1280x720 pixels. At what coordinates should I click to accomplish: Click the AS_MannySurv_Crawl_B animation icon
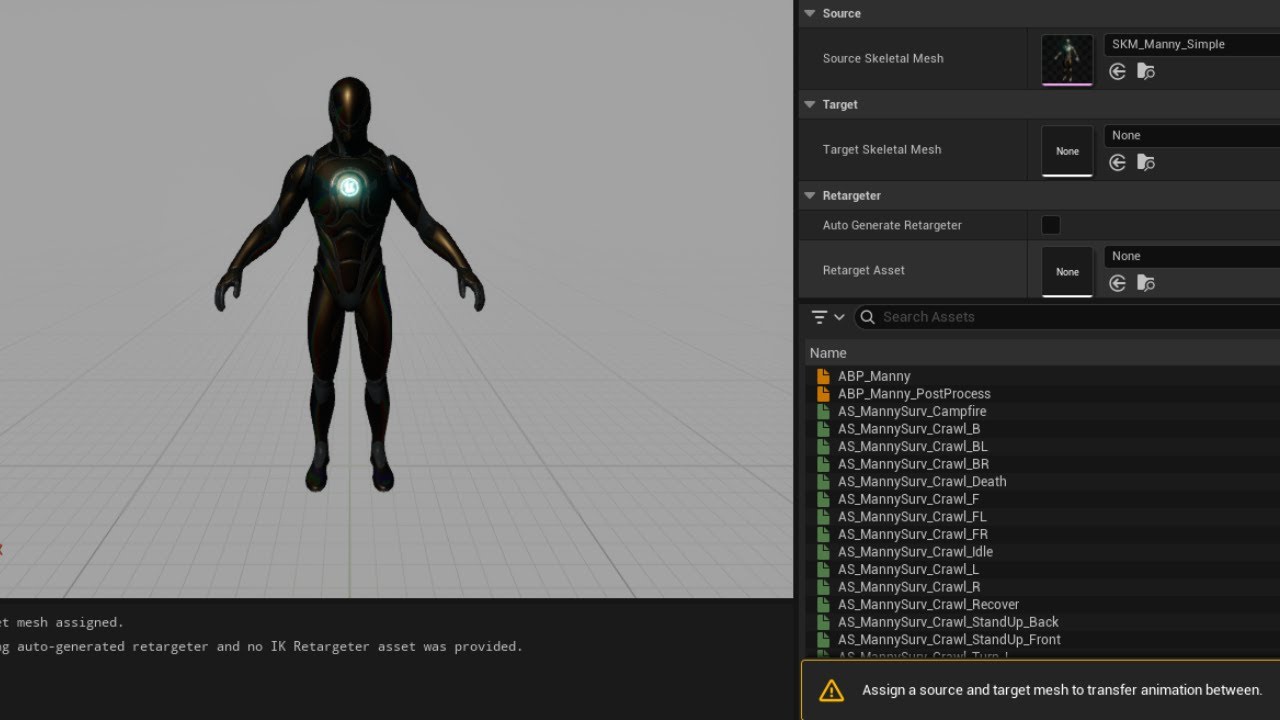click(823, 429)
